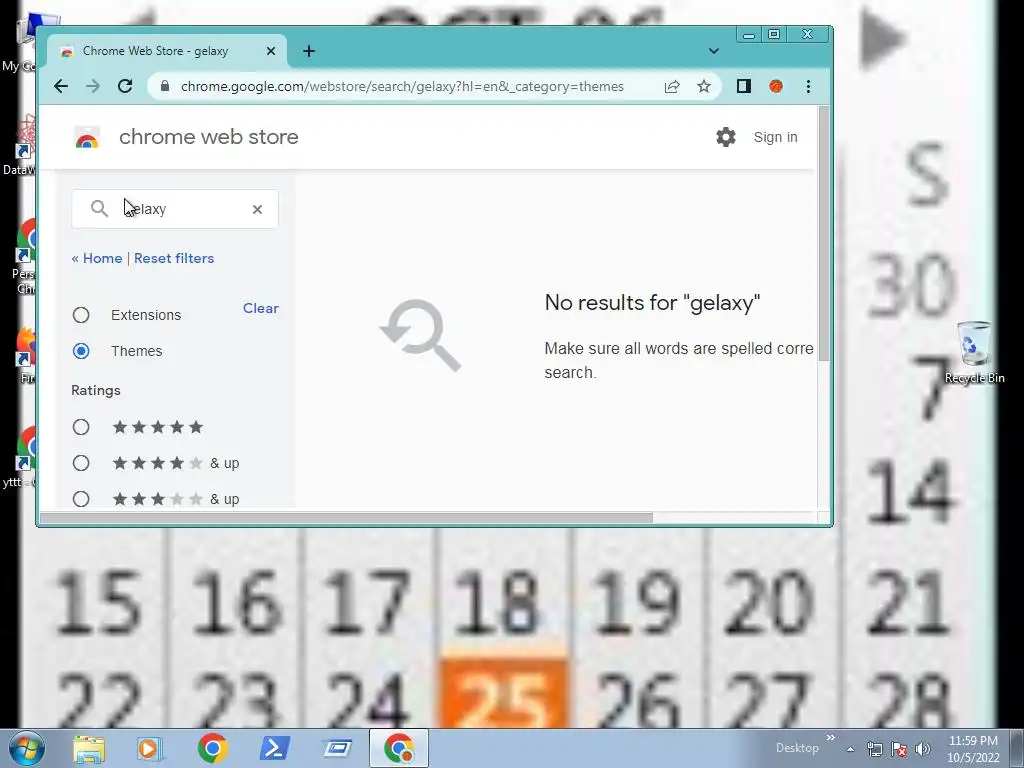Select the five star rating filter

[x=81, y=427]
